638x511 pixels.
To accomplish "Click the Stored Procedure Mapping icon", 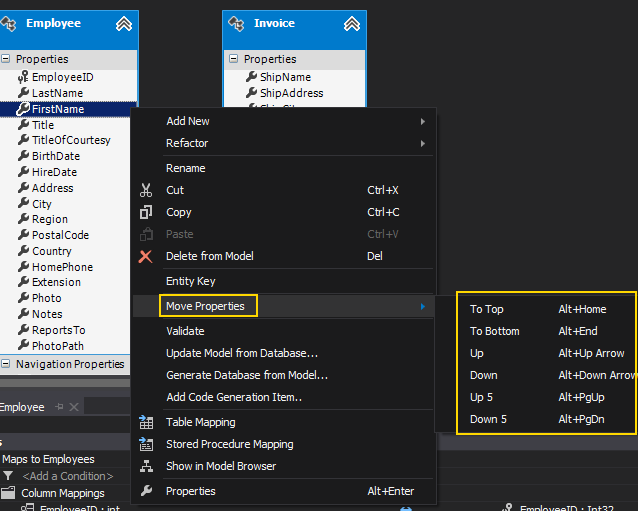I will click(x=146, y=445).
